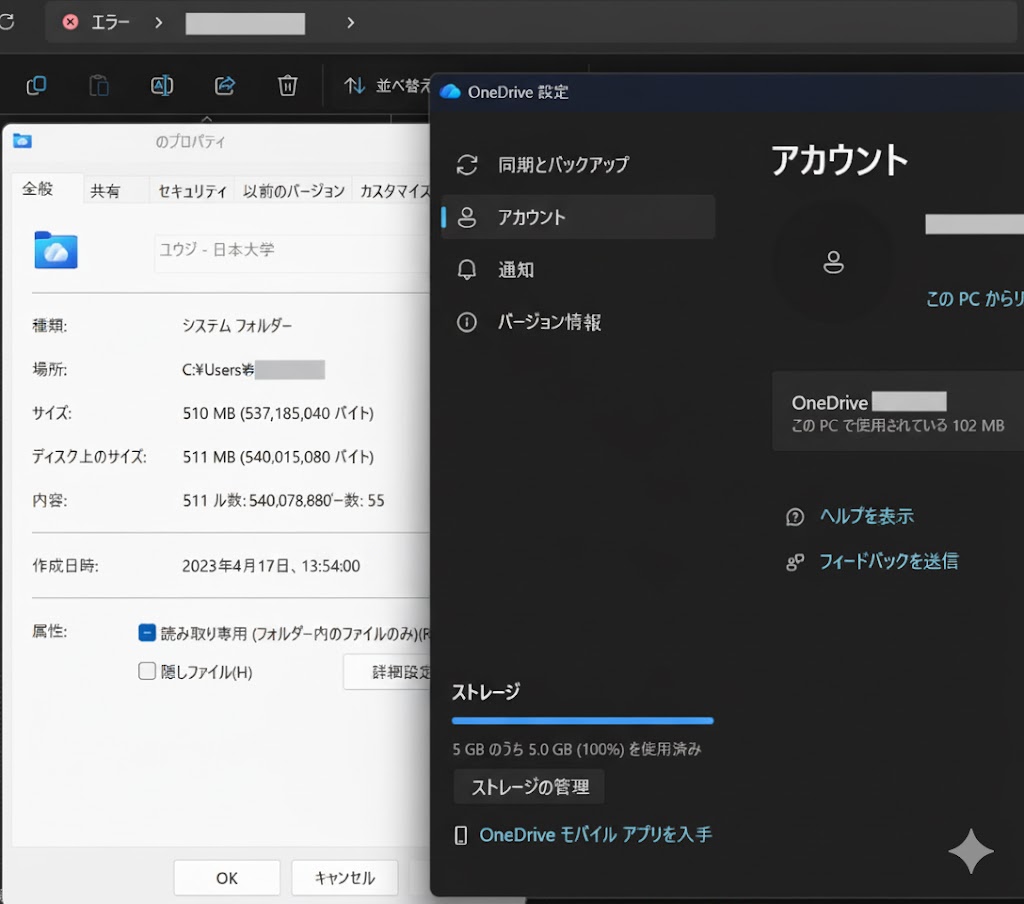Expand breadcrumb chevron after エラー
Image resolution: width=1024 pixels, height=904 pixels.
[159, 22]
